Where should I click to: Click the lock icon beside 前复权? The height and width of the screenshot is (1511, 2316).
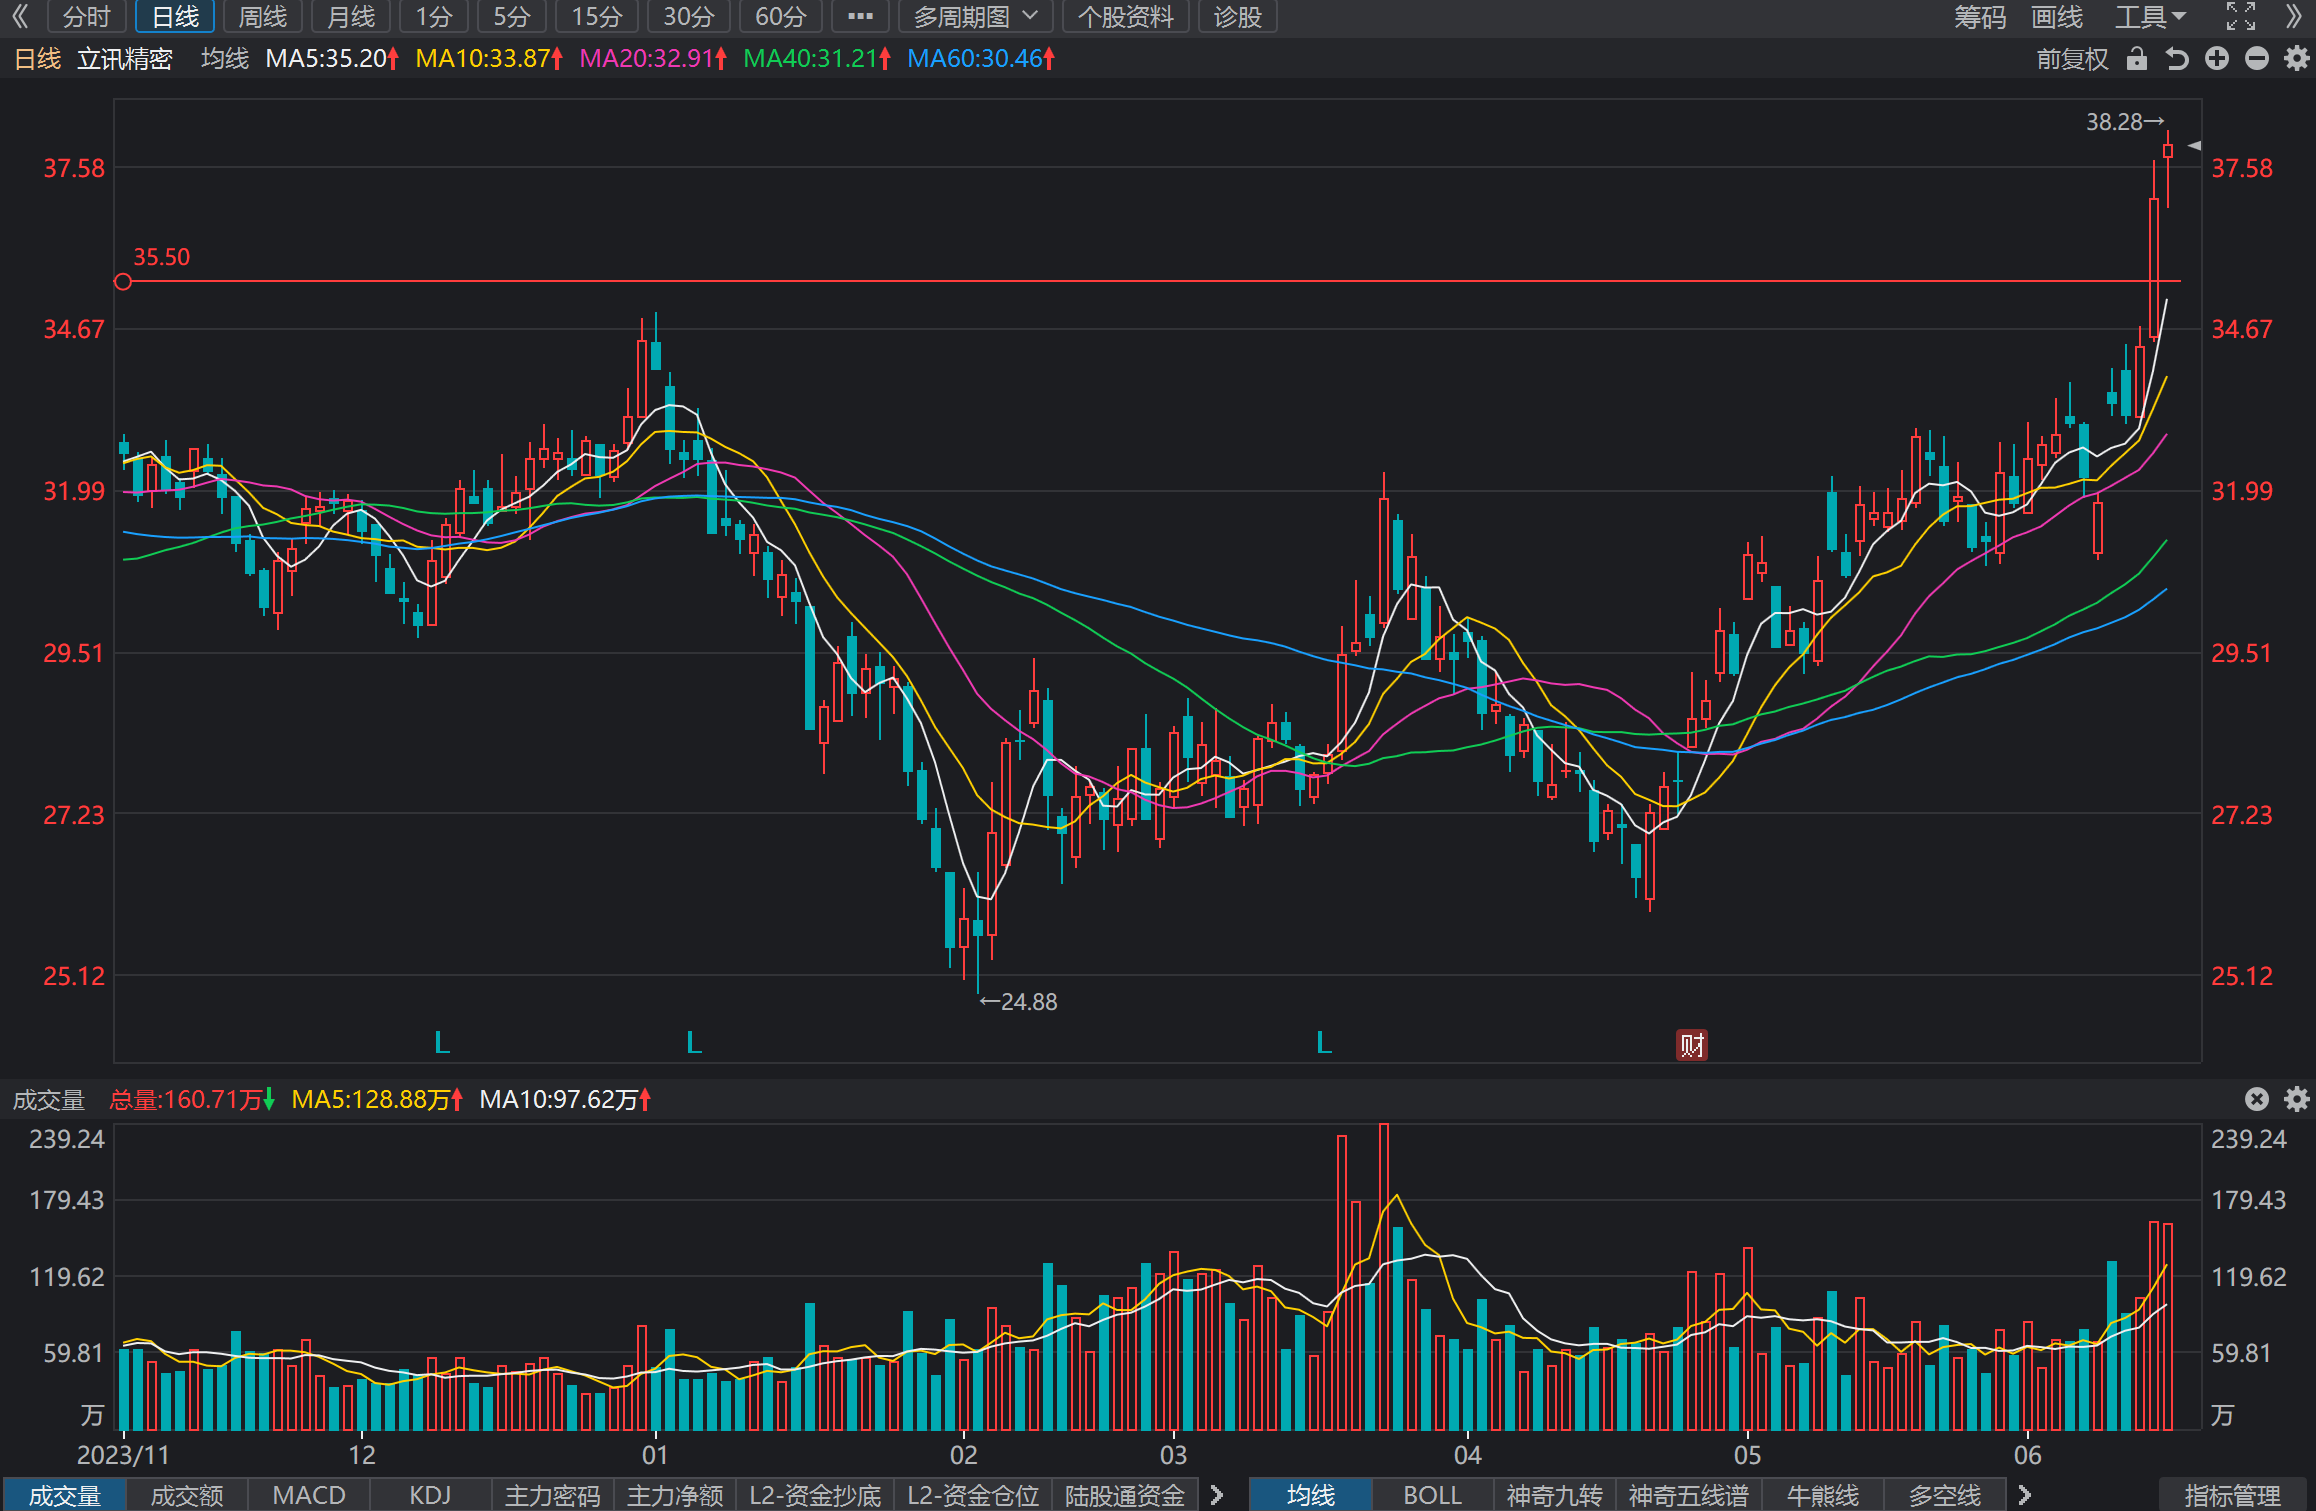click(x=2137, y=59)
